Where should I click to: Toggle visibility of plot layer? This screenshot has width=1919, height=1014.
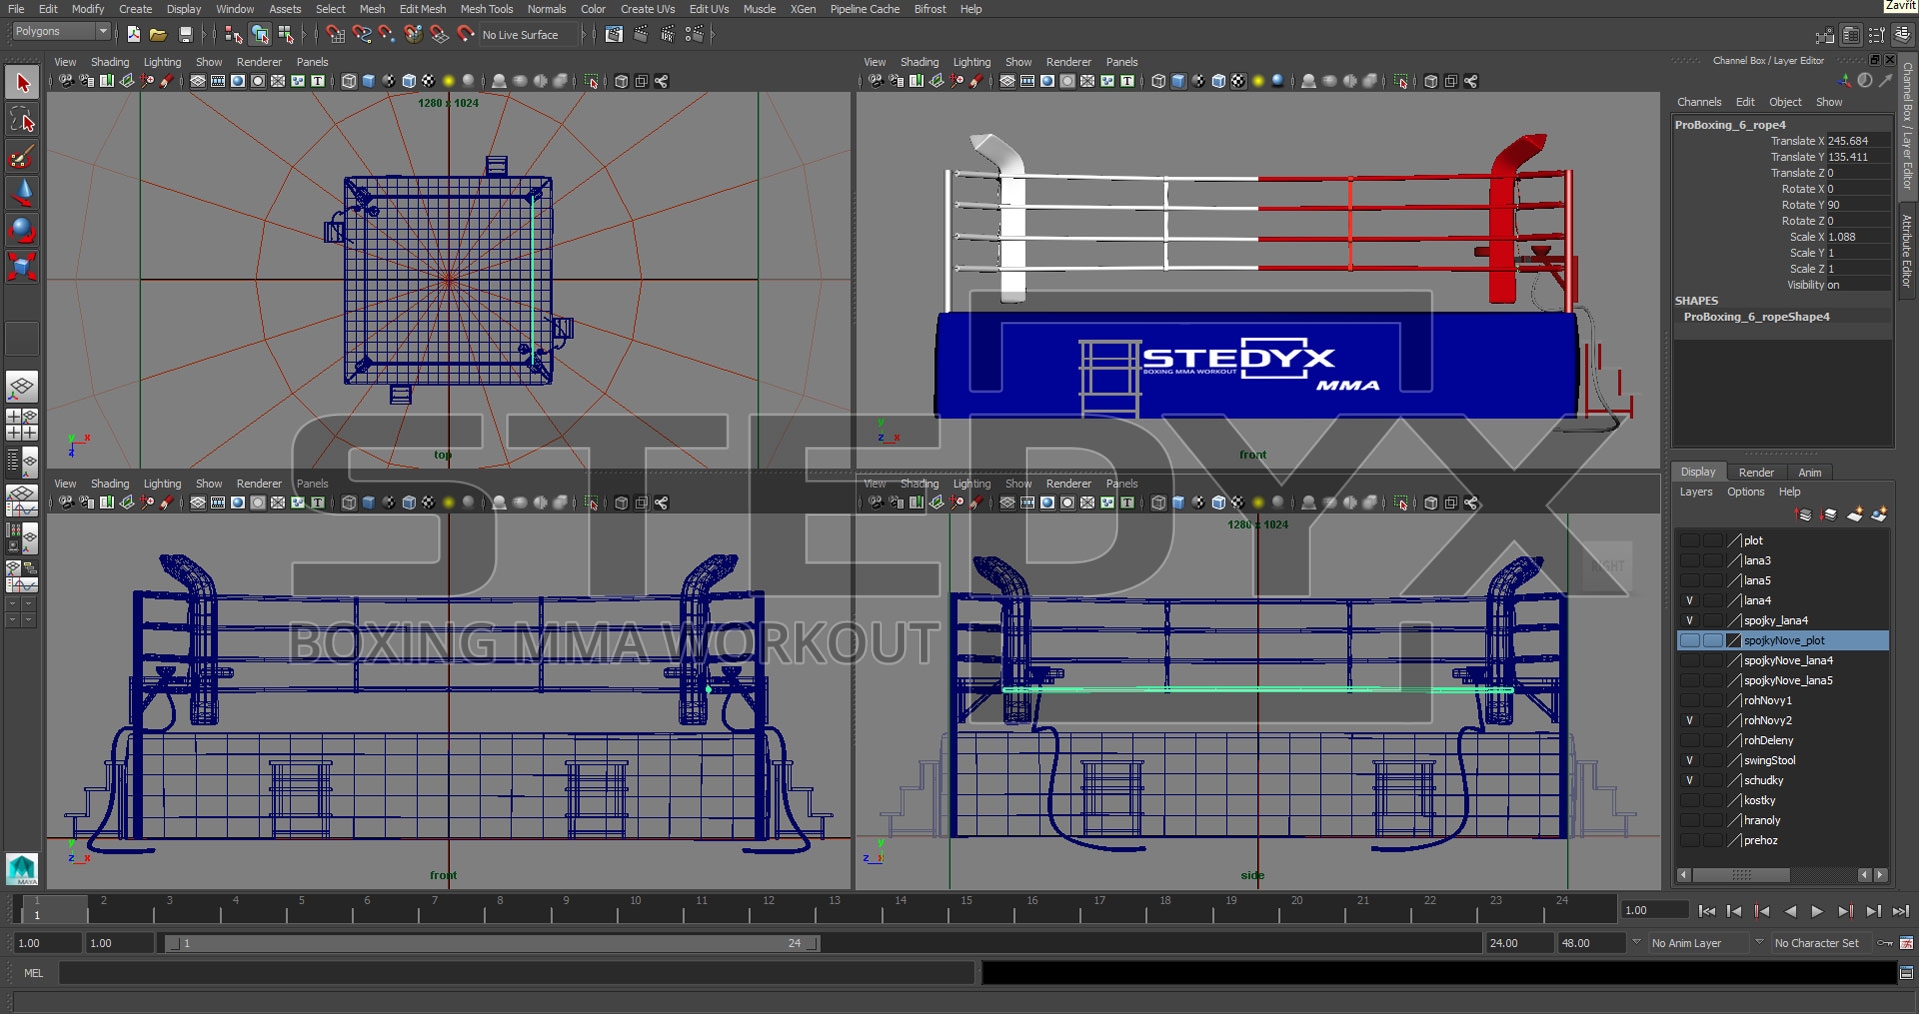(x=1690, y=540)
